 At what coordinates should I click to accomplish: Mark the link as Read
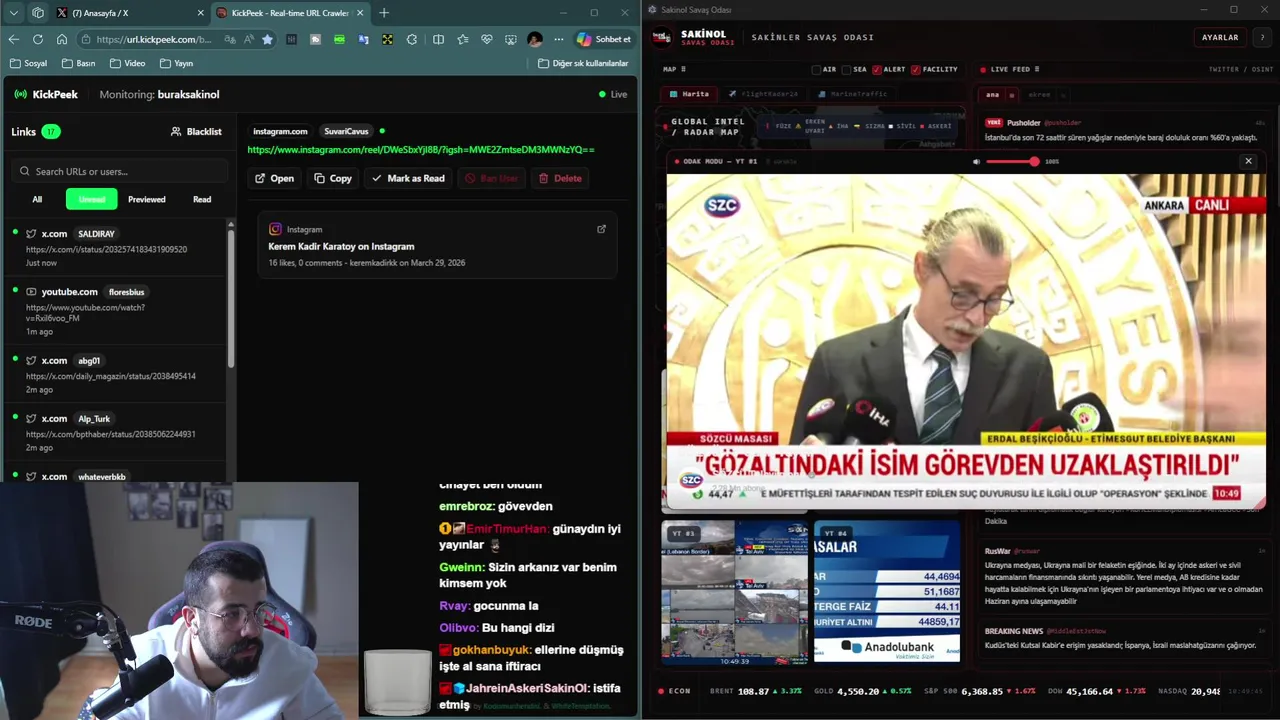pos(408,178)
